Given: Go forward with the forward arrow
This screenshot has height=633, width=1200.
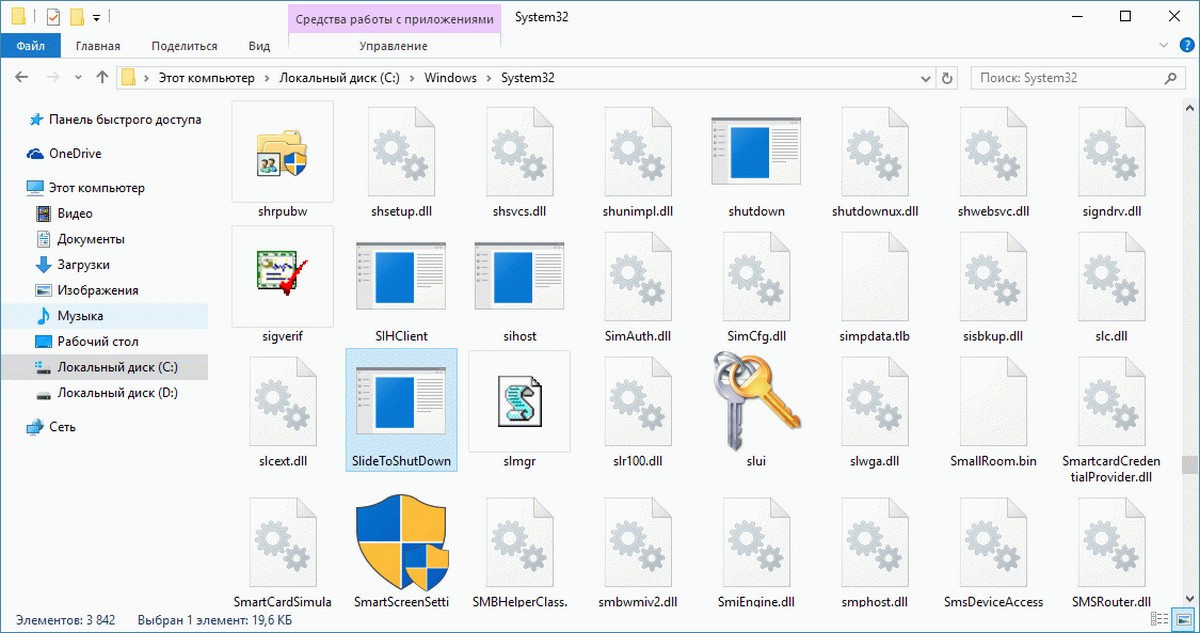Looking at the screenshot, I should tap(53, 77).
